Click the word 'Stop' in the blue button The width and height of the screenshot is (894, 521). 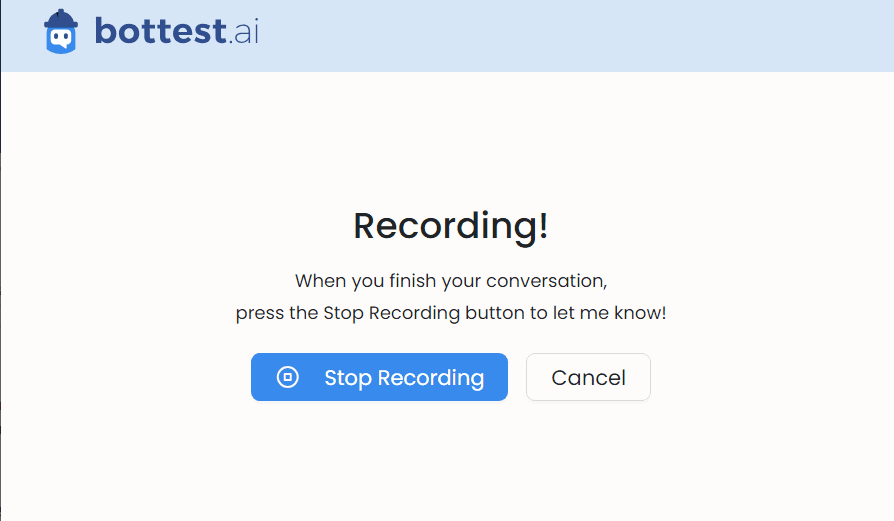pyautogui.click(x=348, y=378)
